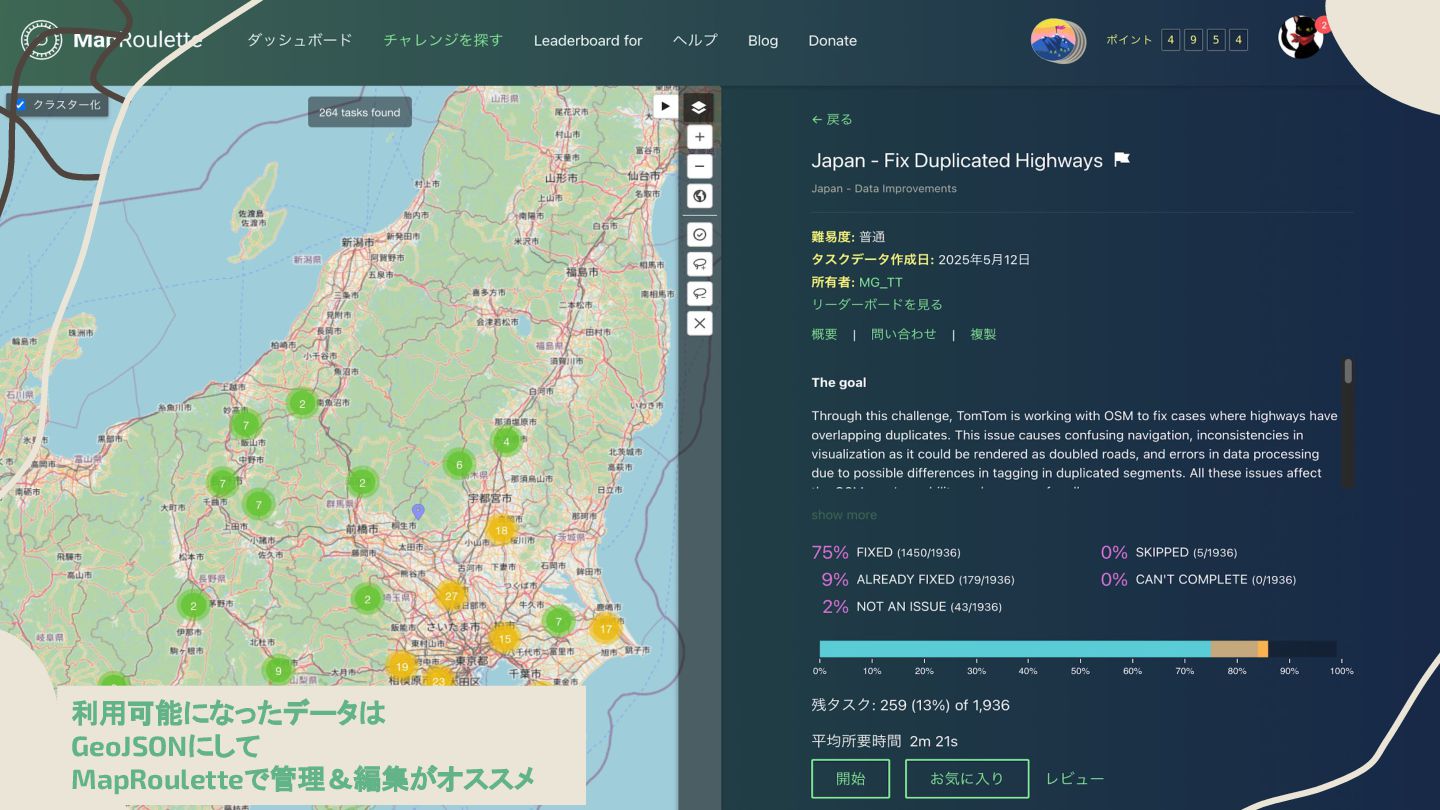Click the ポイント score digits
The image size is (1440, 810).
1204,40
